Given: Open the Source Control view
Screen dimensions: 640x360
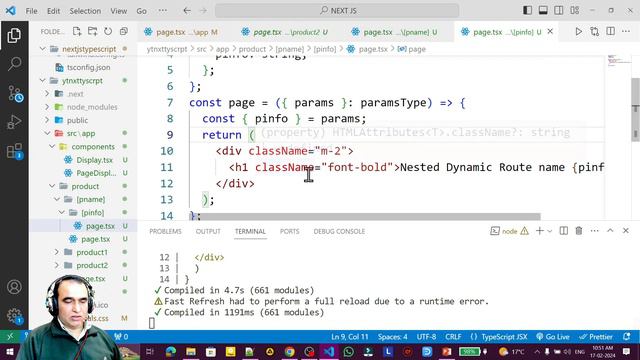Looking at the screenshot, I should [15, 93].
